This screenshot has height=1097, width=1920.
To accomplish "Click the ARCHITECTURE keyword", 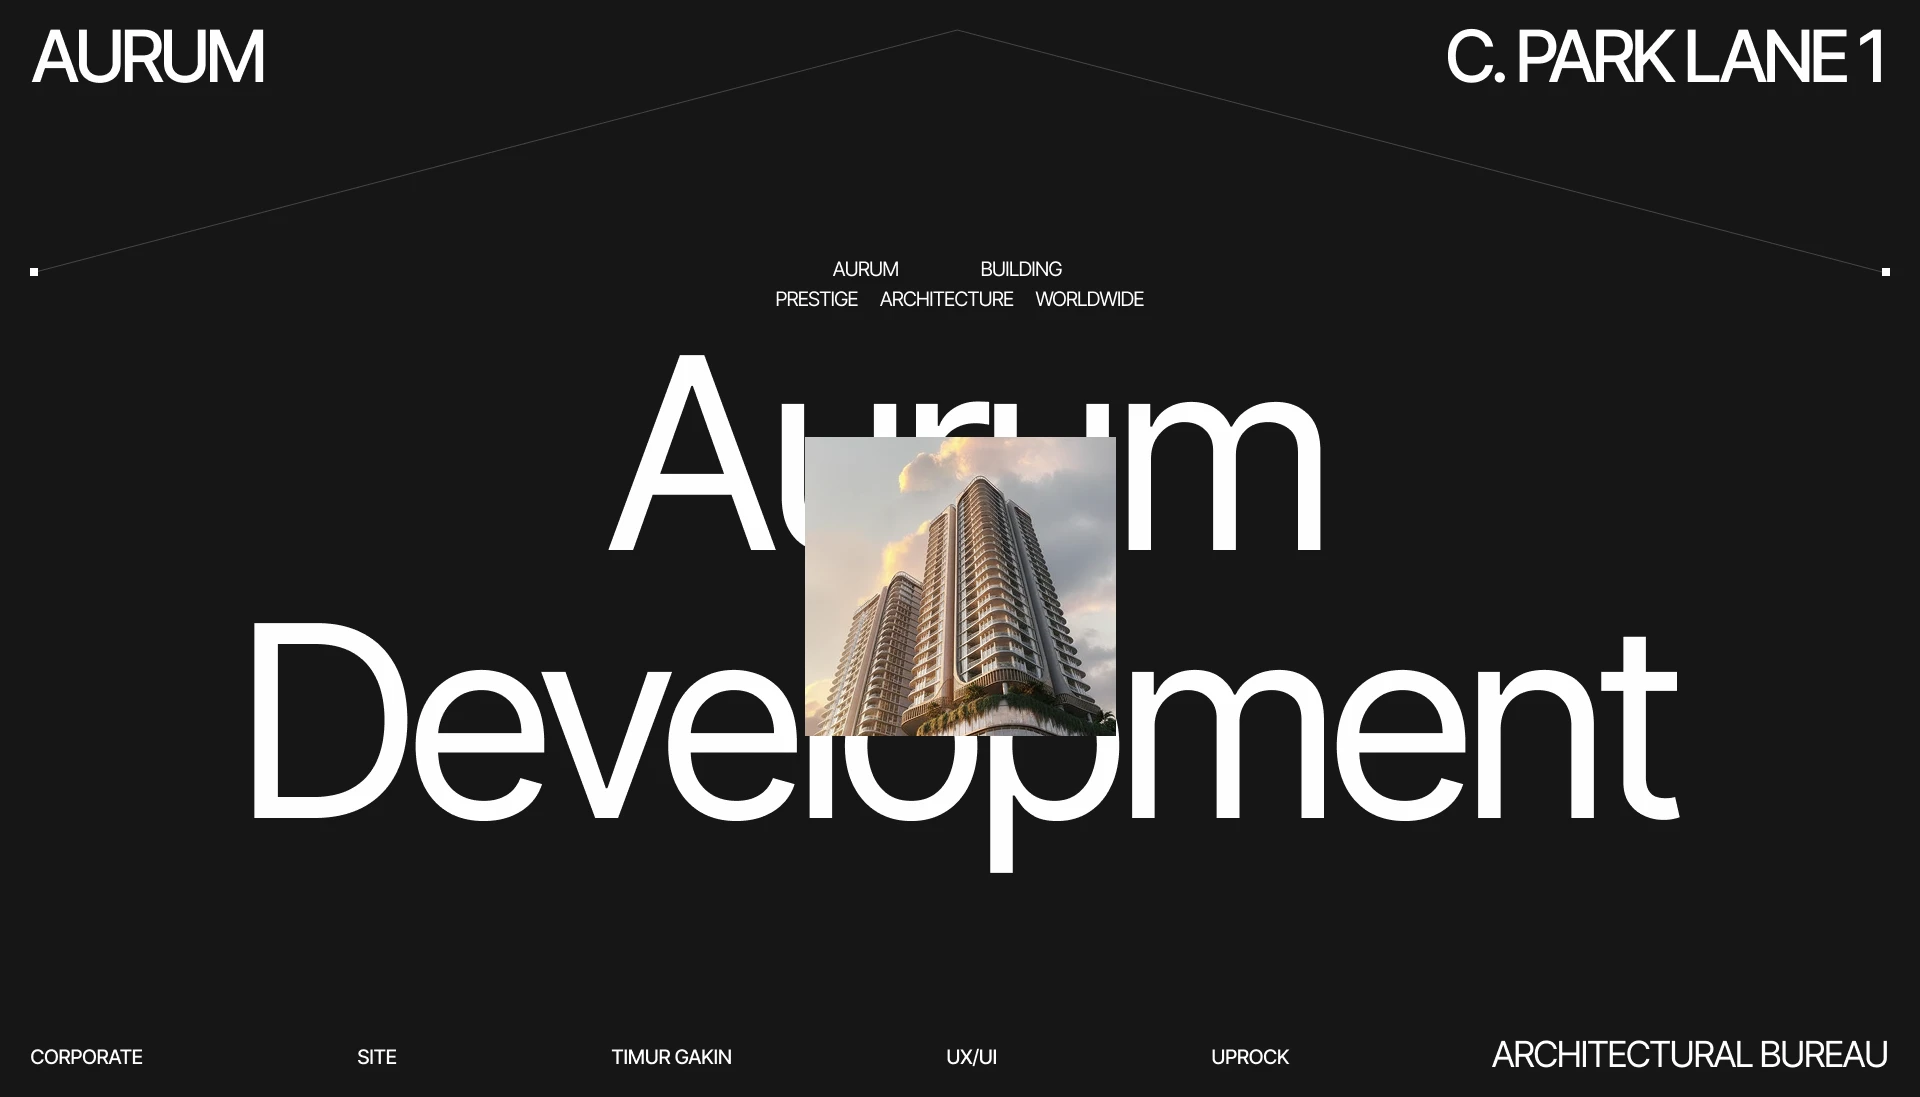I will (x=946, y=299).
